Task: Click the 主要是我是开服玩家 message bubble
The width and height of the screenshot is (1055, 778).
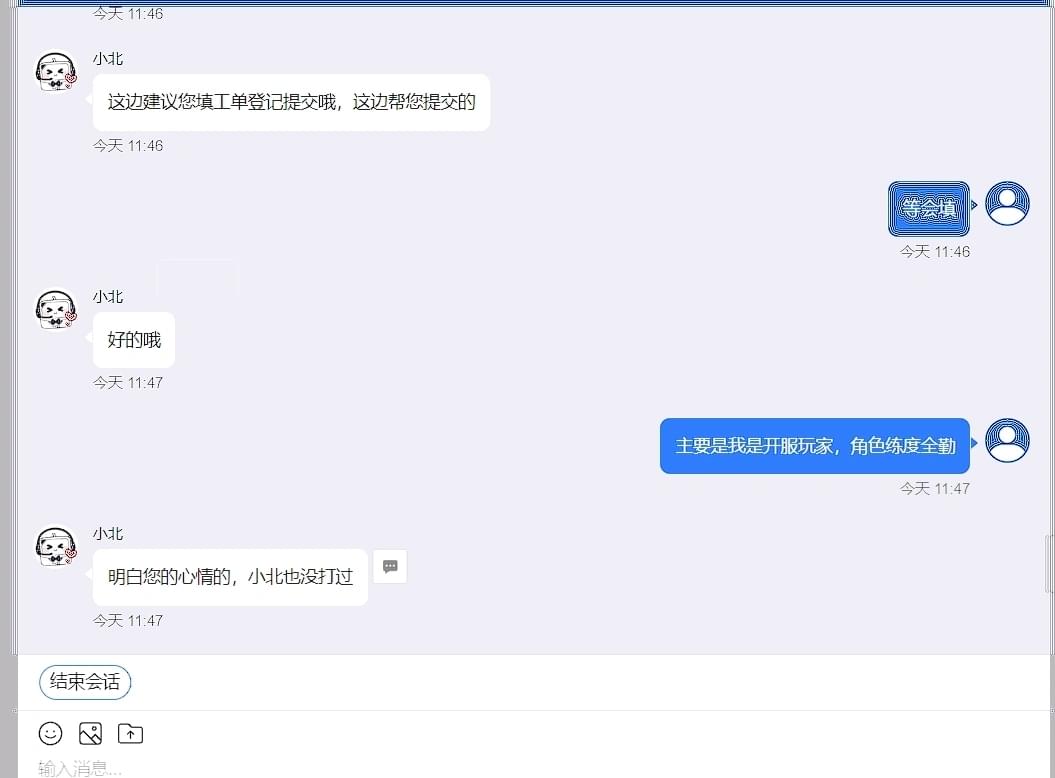Action: (x=815, y=446)
